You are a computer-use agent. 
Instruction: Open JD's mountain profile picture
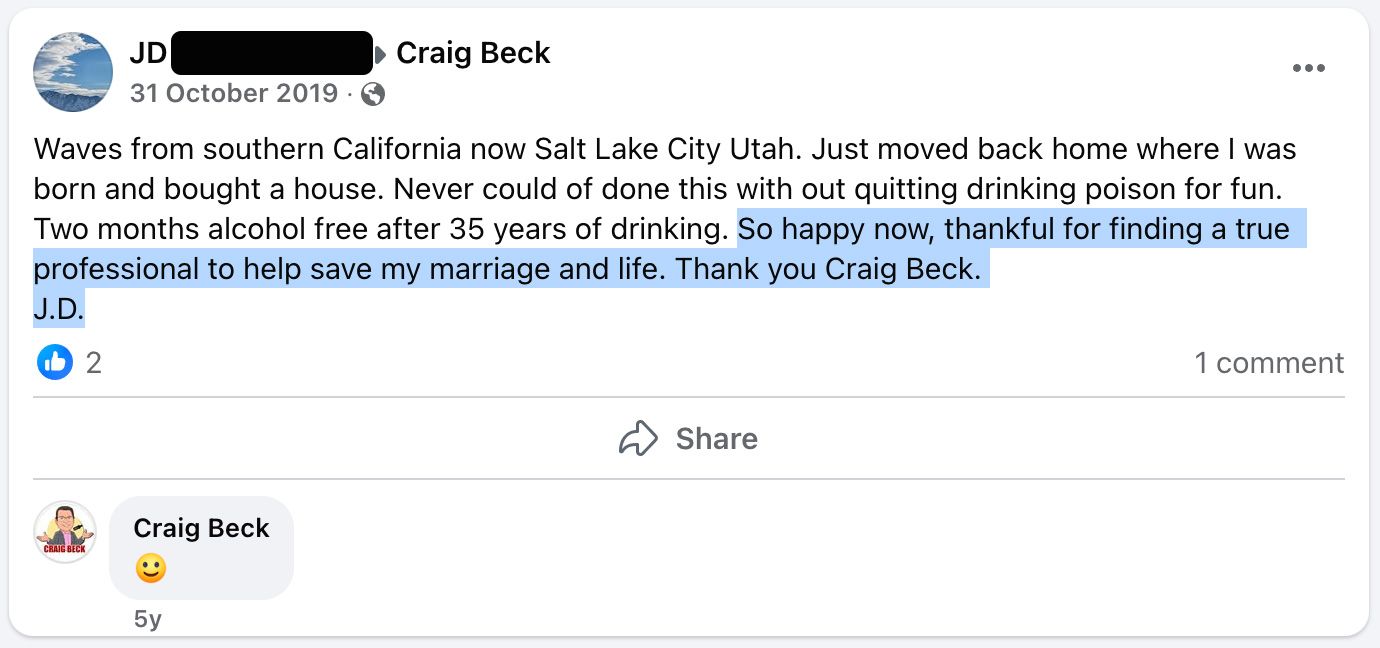[x=73, y=71]
